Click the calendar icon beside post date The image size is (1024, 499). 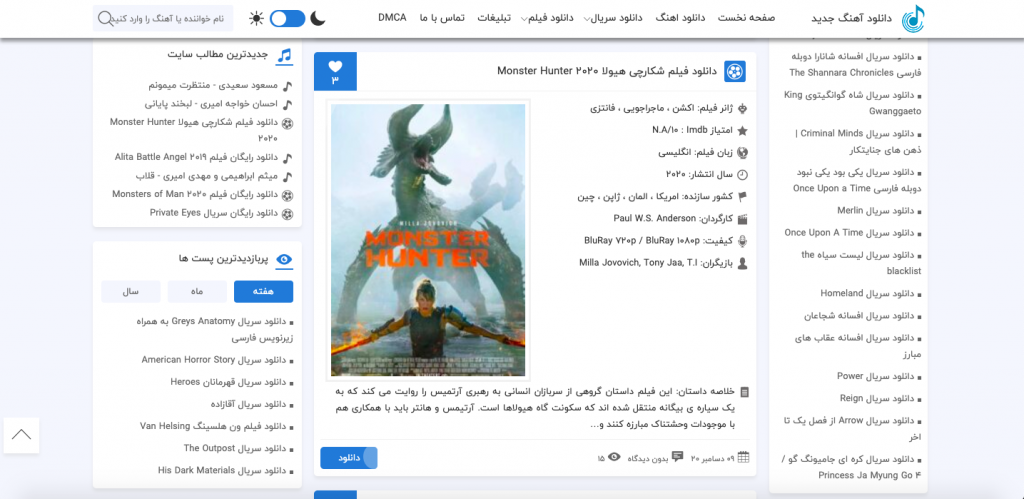(x=743, y=457)
